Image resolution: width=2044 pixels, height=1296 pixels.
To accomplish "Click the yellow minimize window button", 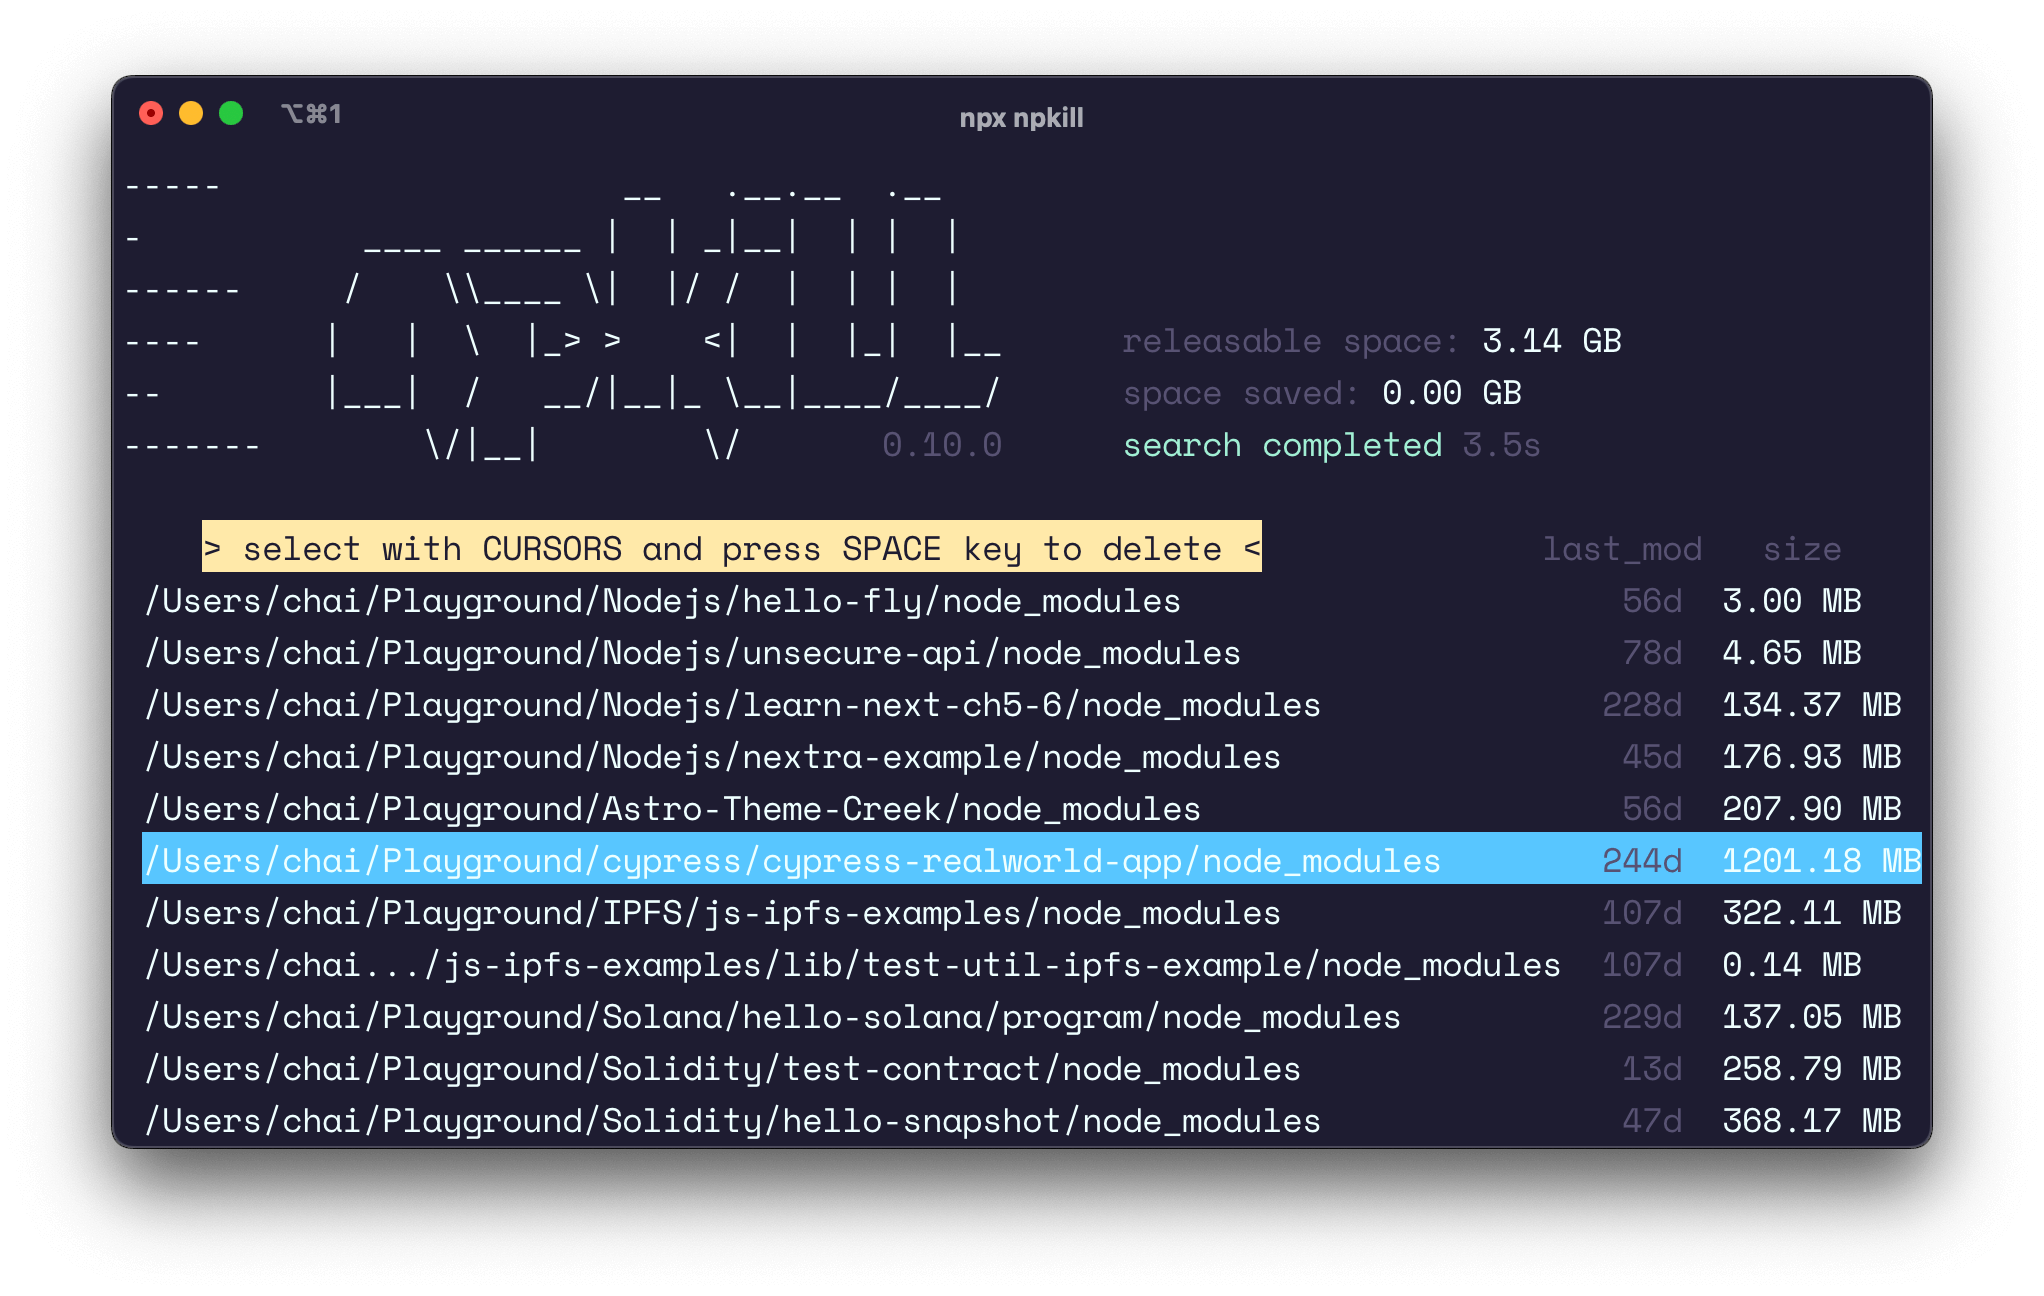I will pos(191,114).
